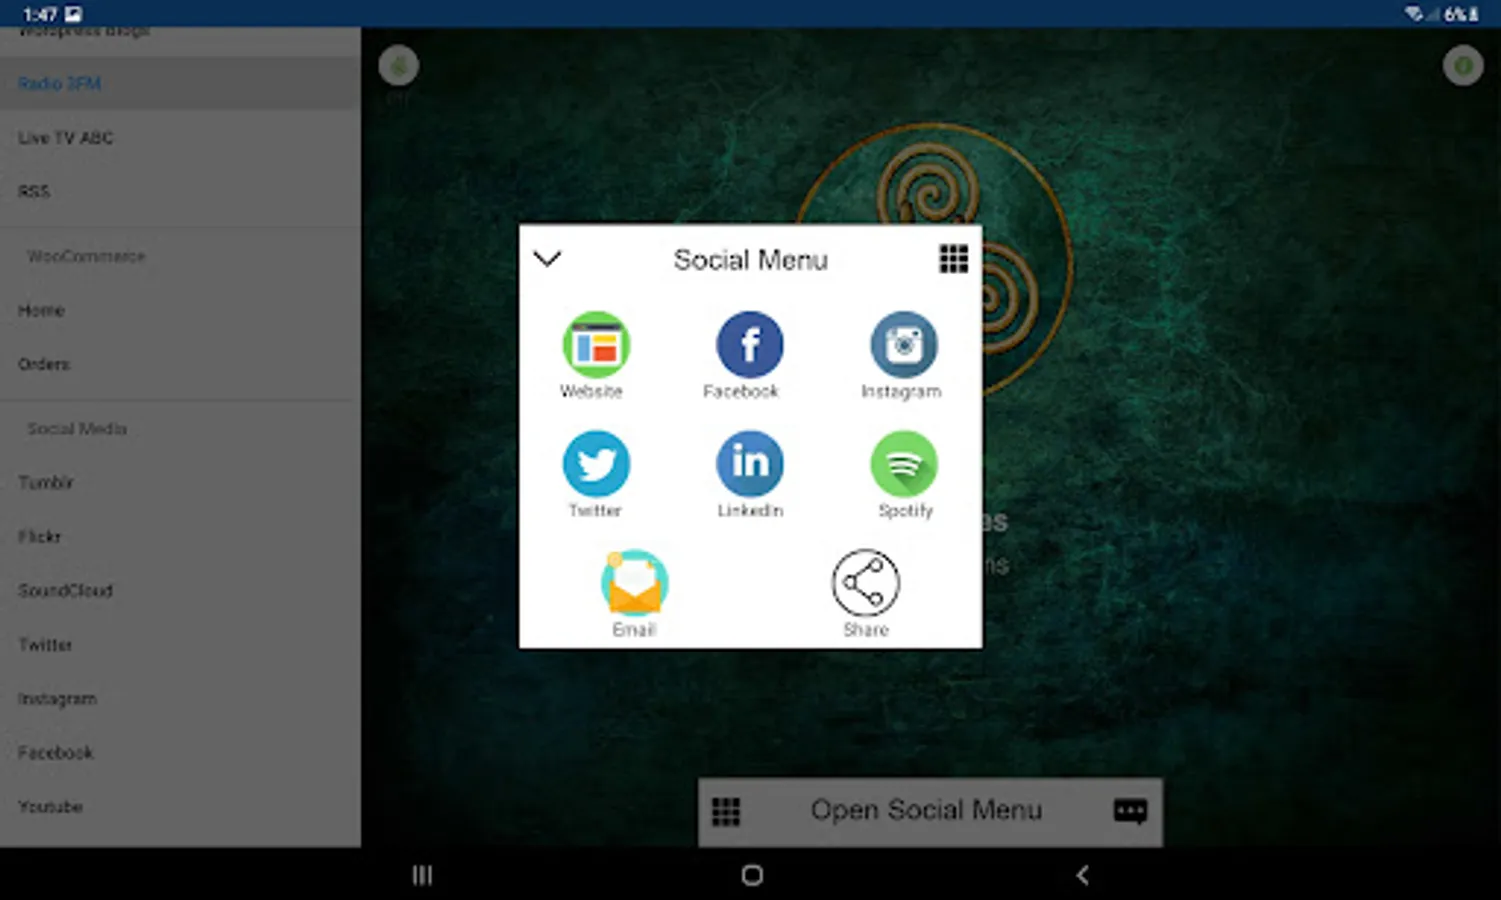
Task: Toggle grid view icon in Social Menu header
Action: 953,259
